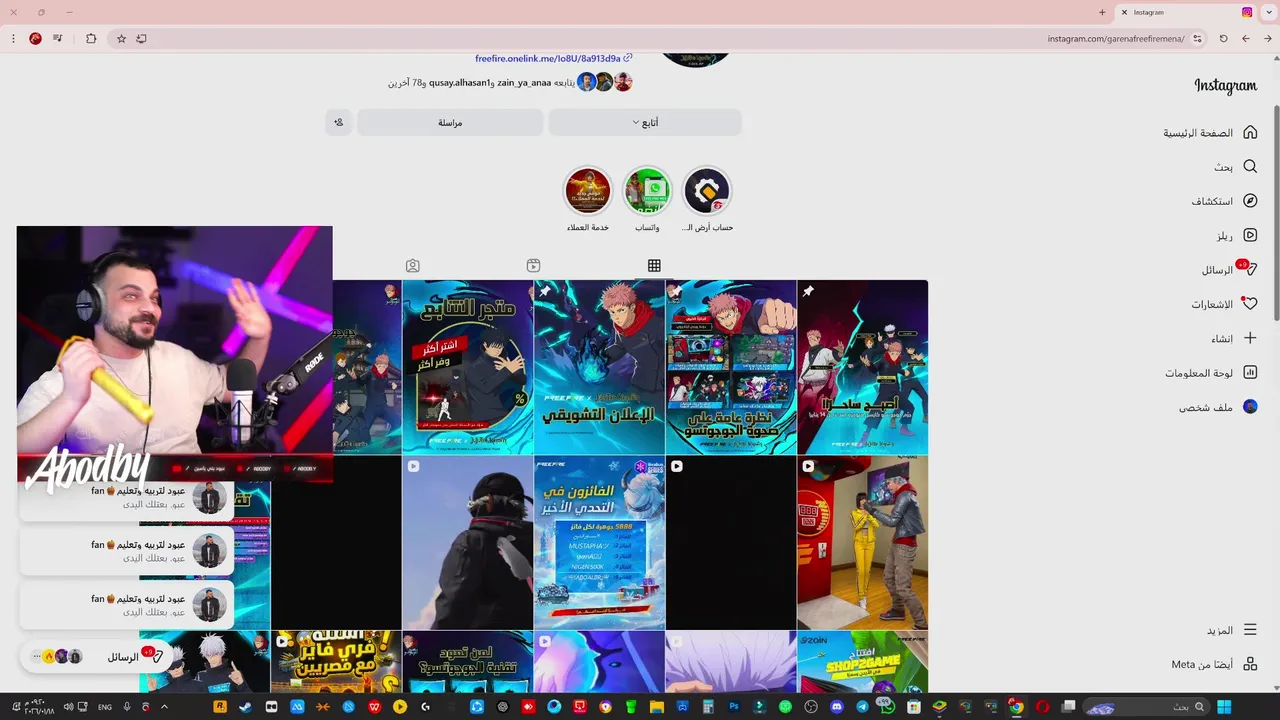Open the 'حساب أرض' story highlight
This screenshot has width=1280, height=720.
[x=707, y=191]
